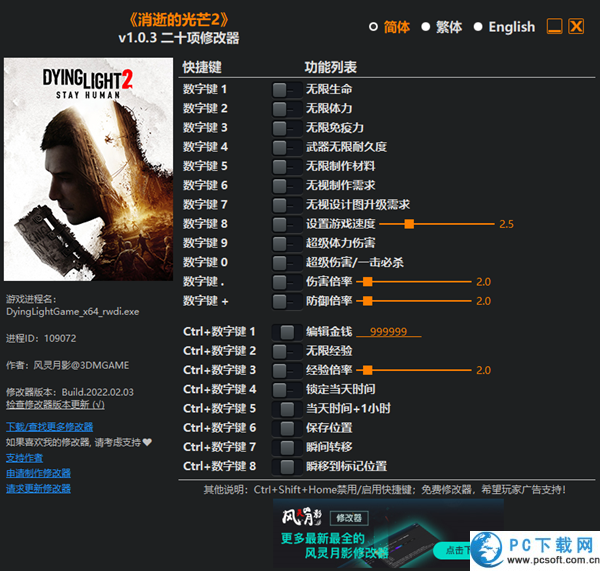Viewport: 600px width, 571px height.
Task: Adjust the 伤害倍率 slider handle
Action: point(366,282)
